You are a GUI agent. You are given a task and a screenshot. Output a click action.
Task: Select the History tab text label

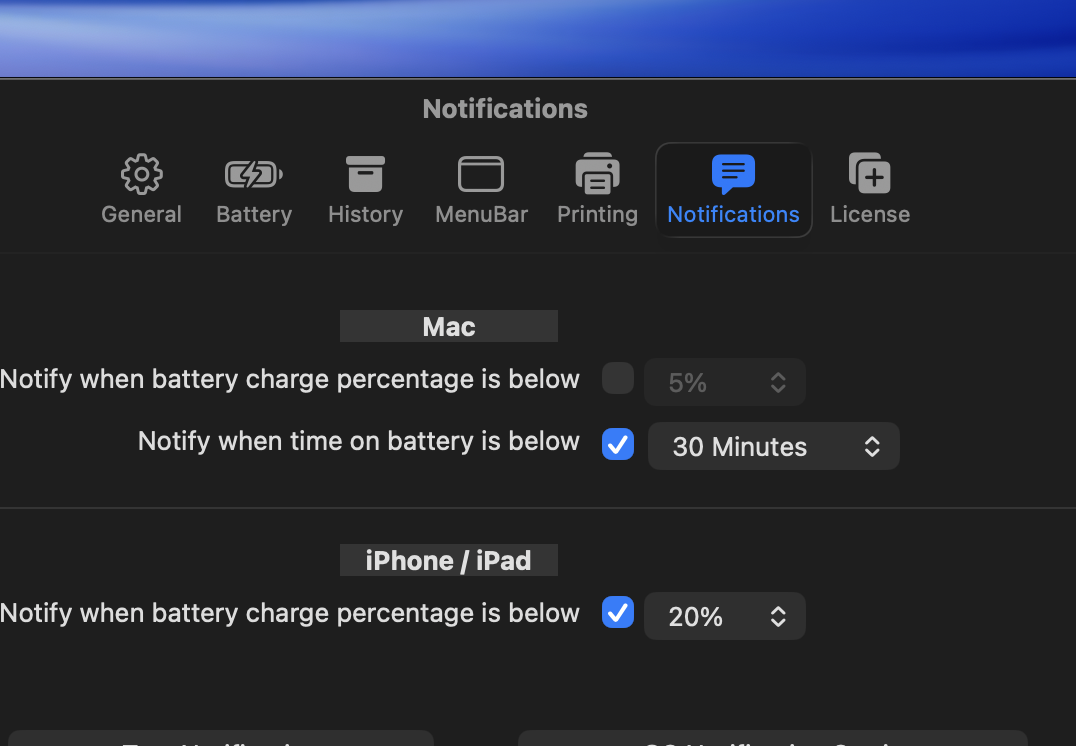tap(365, 214)
